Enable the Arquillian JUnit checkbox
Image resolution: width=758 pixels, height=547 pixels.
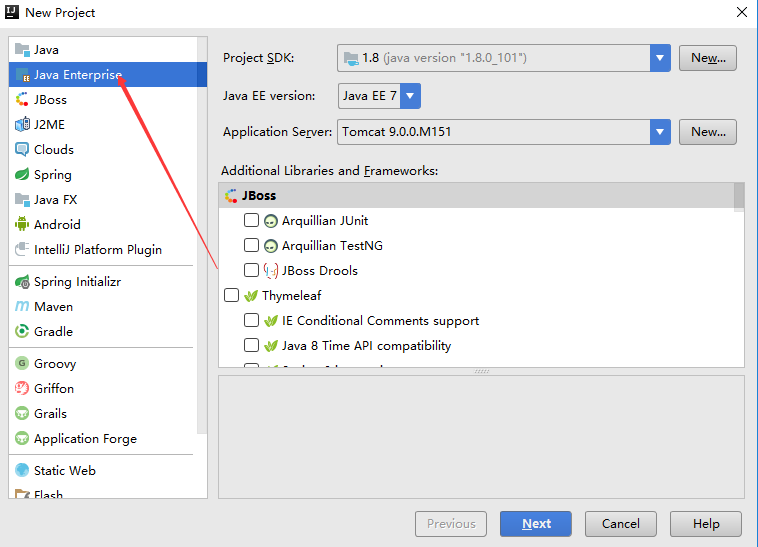click(251, 220)
